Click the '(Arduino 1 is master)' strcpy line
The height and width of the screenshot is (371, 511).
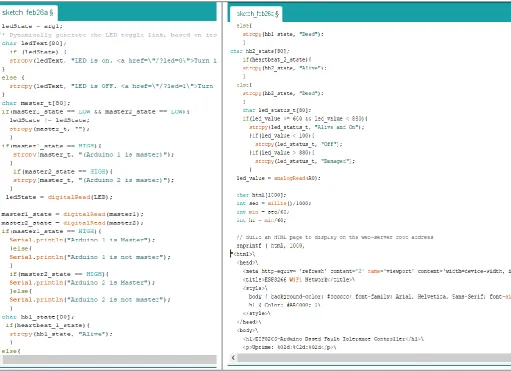(x=93, y=155)
